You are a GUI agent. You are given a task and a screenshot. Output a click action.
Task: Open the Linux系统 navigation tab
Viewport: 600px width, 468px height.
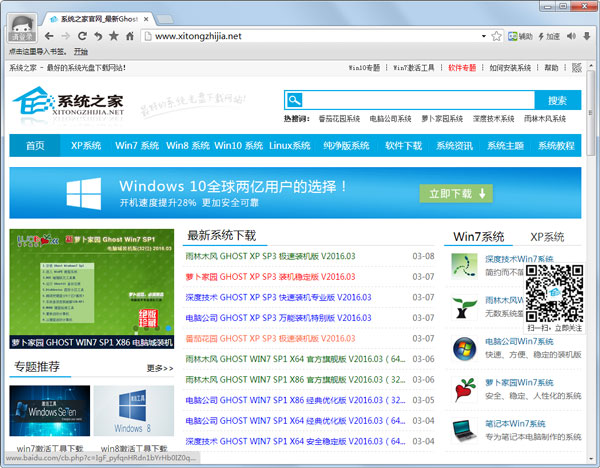click(290, 145)
